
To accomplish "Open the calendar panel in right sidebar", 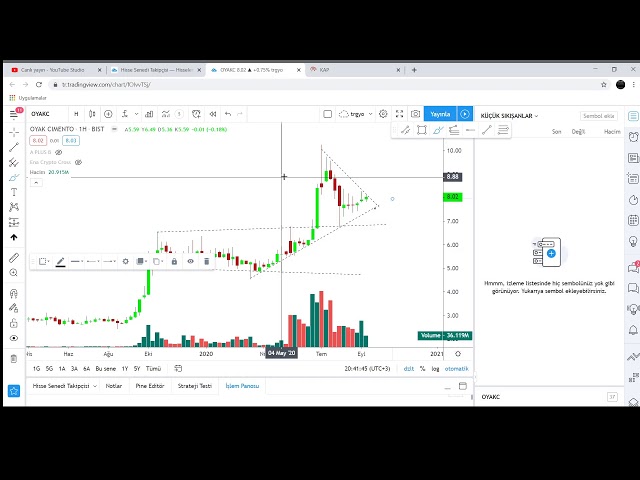I will pos(633,221).
